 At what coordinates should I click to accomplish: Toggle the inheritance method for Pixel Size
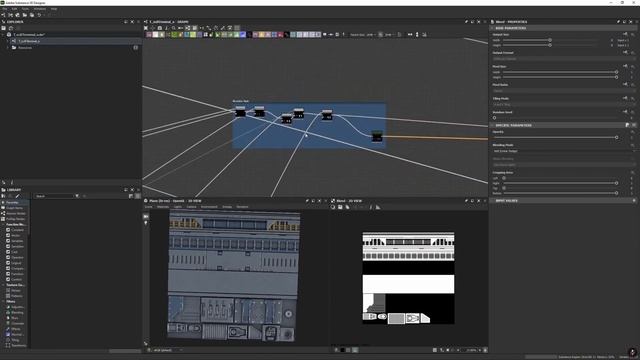coord(625,66)
